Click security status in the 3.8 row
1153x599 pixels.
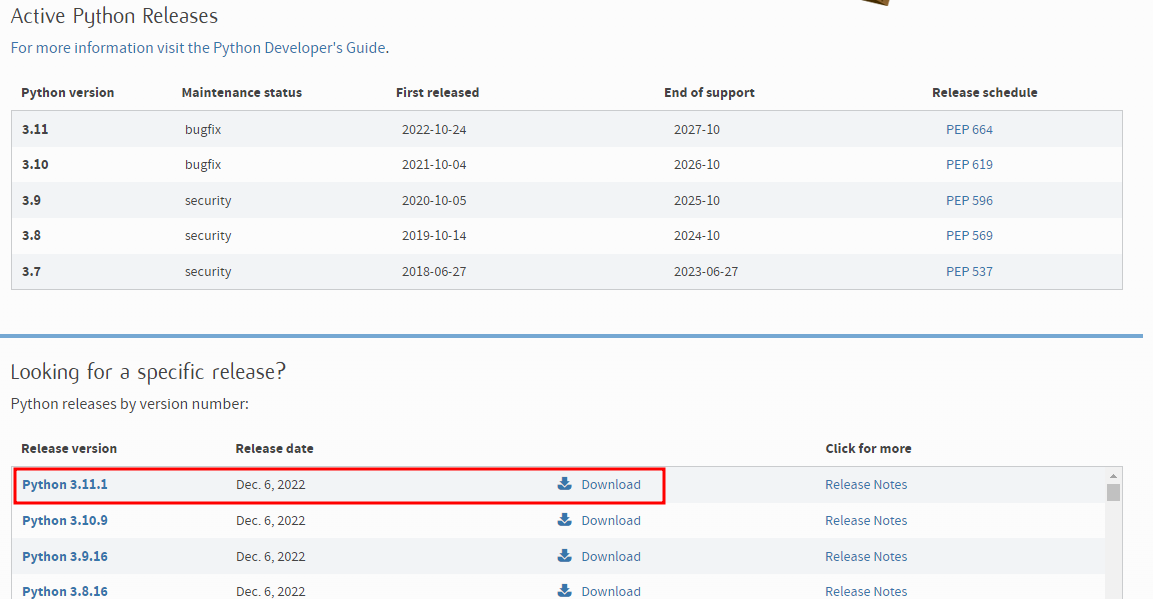click(208, 236)
